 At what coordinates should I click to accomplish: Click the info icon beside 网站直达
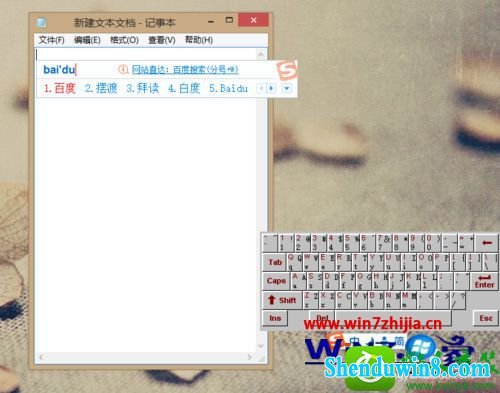(x=123, y=69)
